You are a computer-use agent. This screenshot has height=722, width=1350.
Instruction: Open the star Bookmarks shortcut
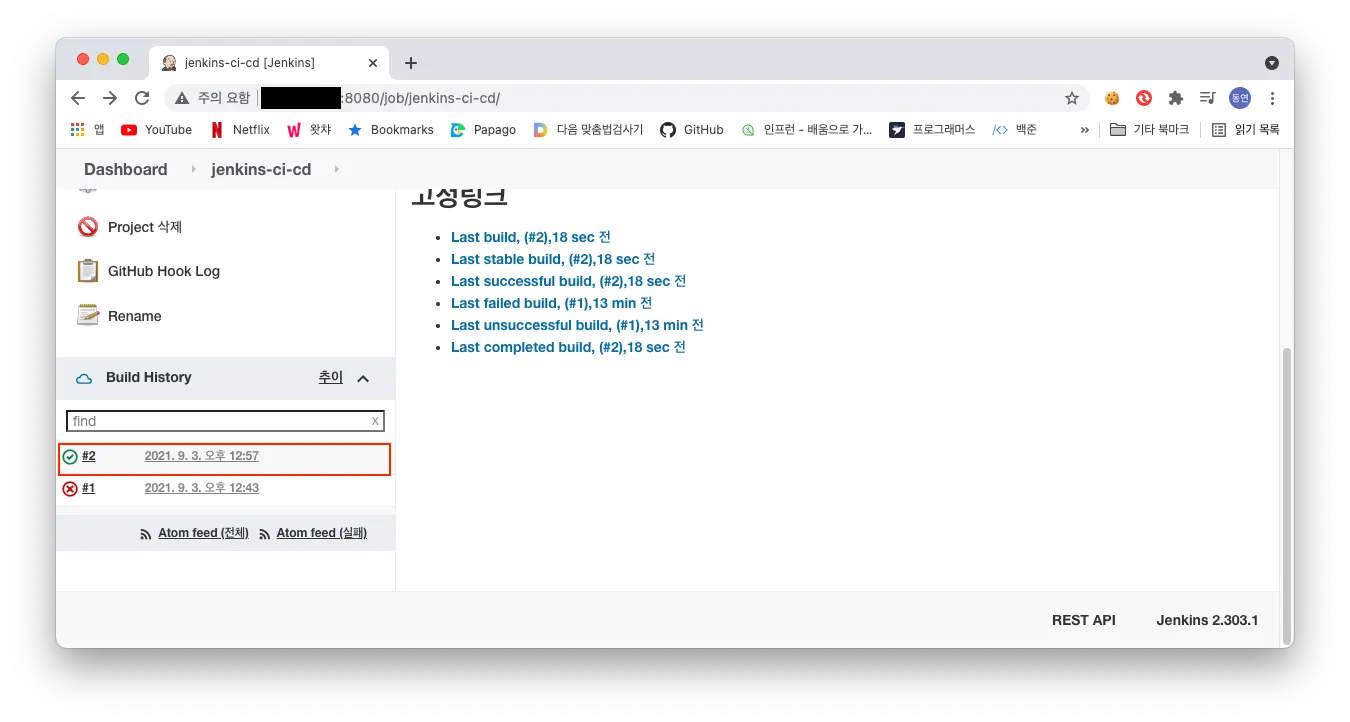[x=391, y=129]
